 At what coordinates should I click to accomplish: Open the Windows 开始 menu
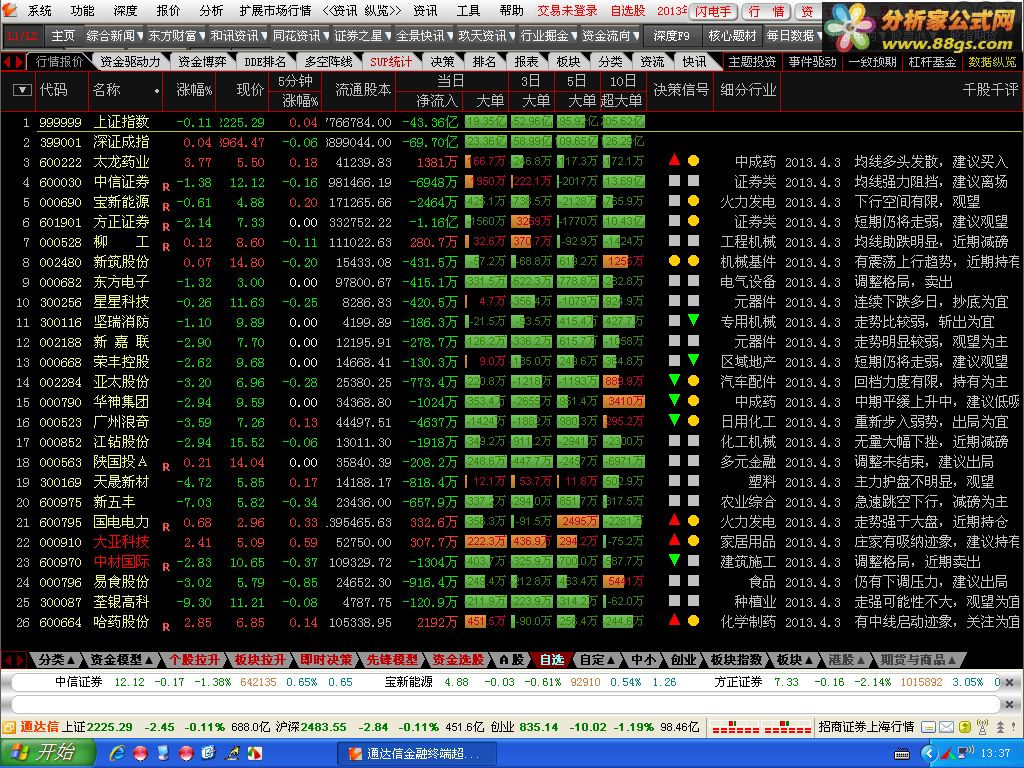pos(48,753)
